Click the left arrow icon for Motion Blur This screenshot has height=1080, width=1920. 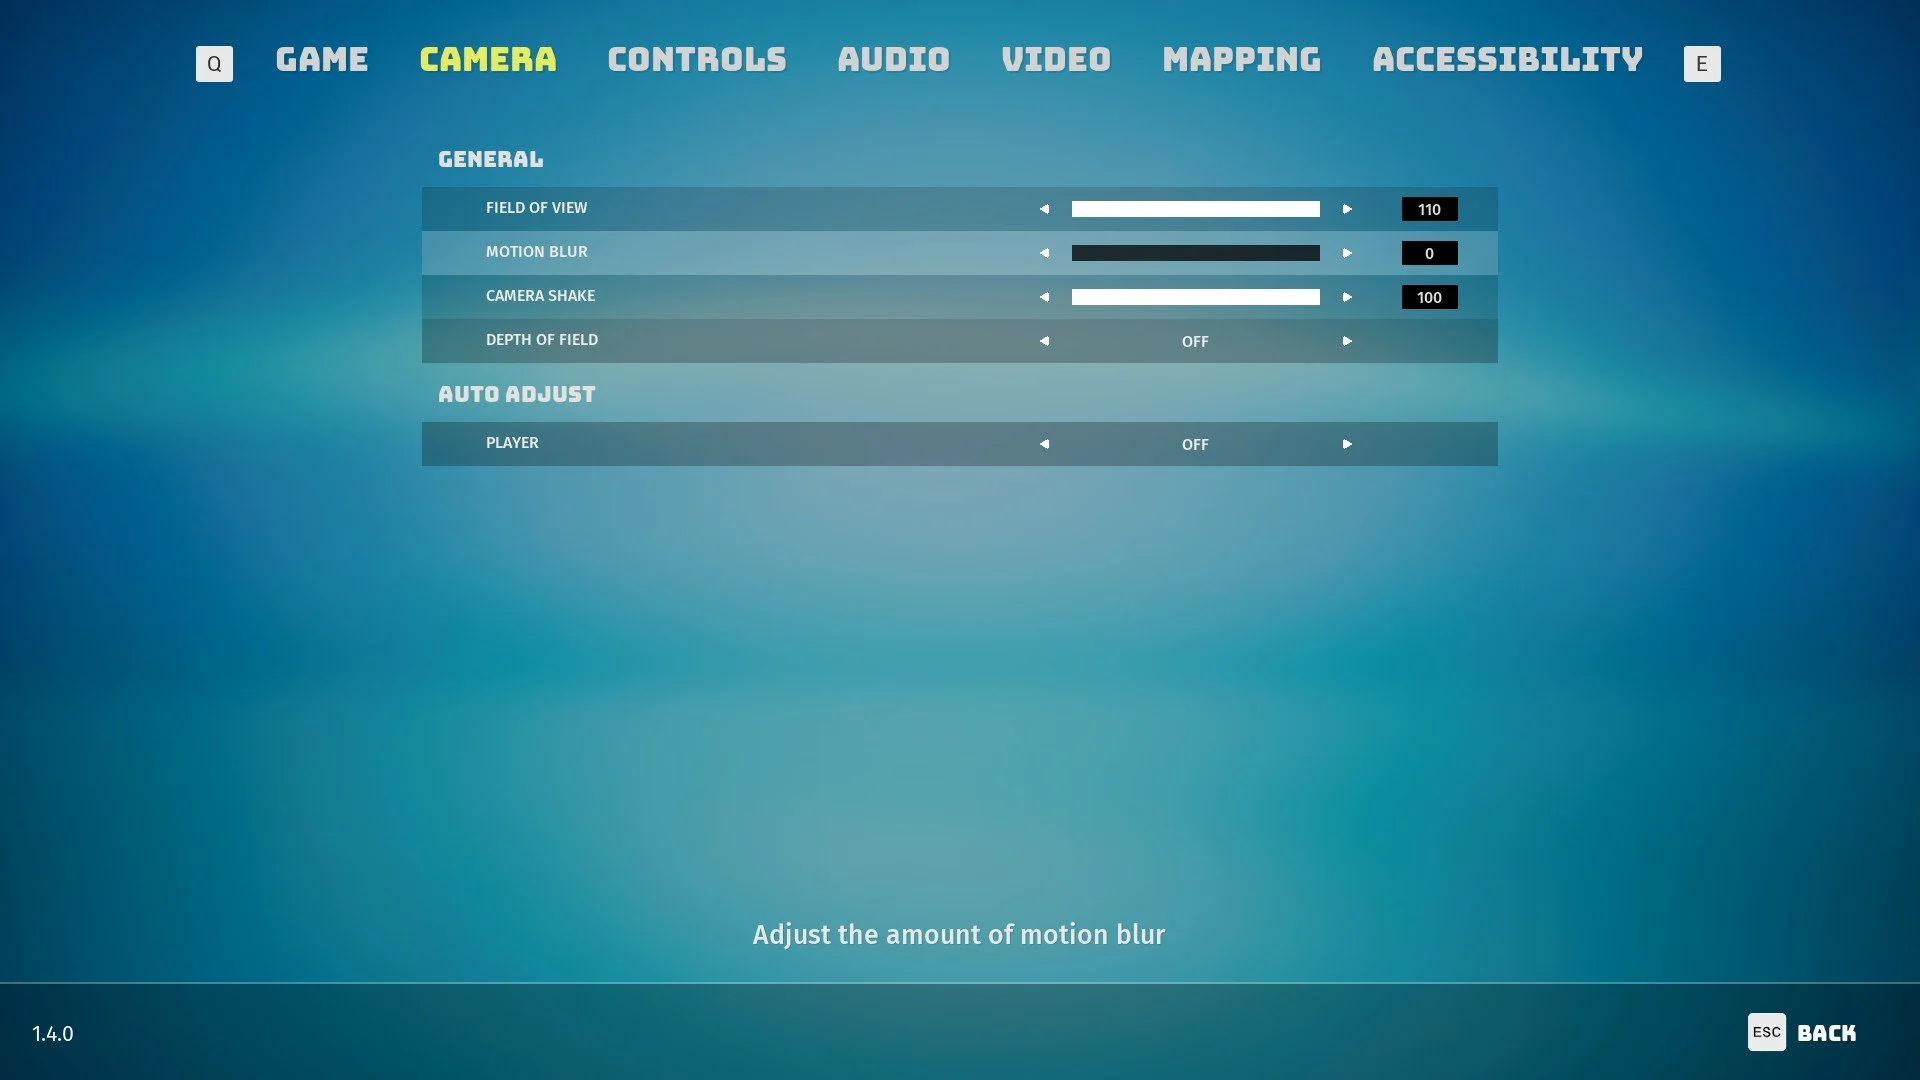(x=1043, y=252)
